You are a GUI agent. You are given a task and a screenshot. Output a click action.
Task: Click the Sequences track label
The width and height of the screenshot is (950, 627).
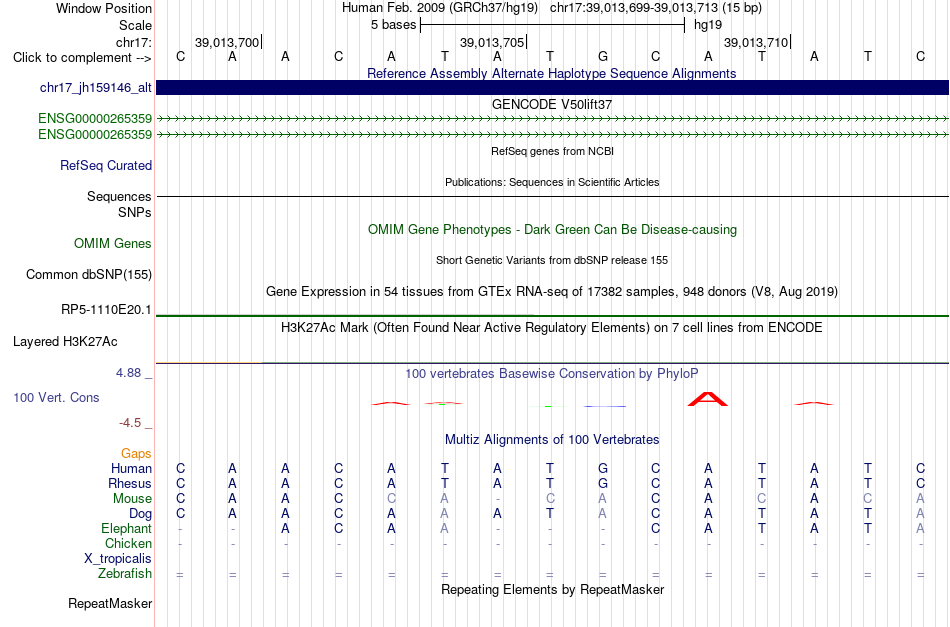[x=119, y=196]
